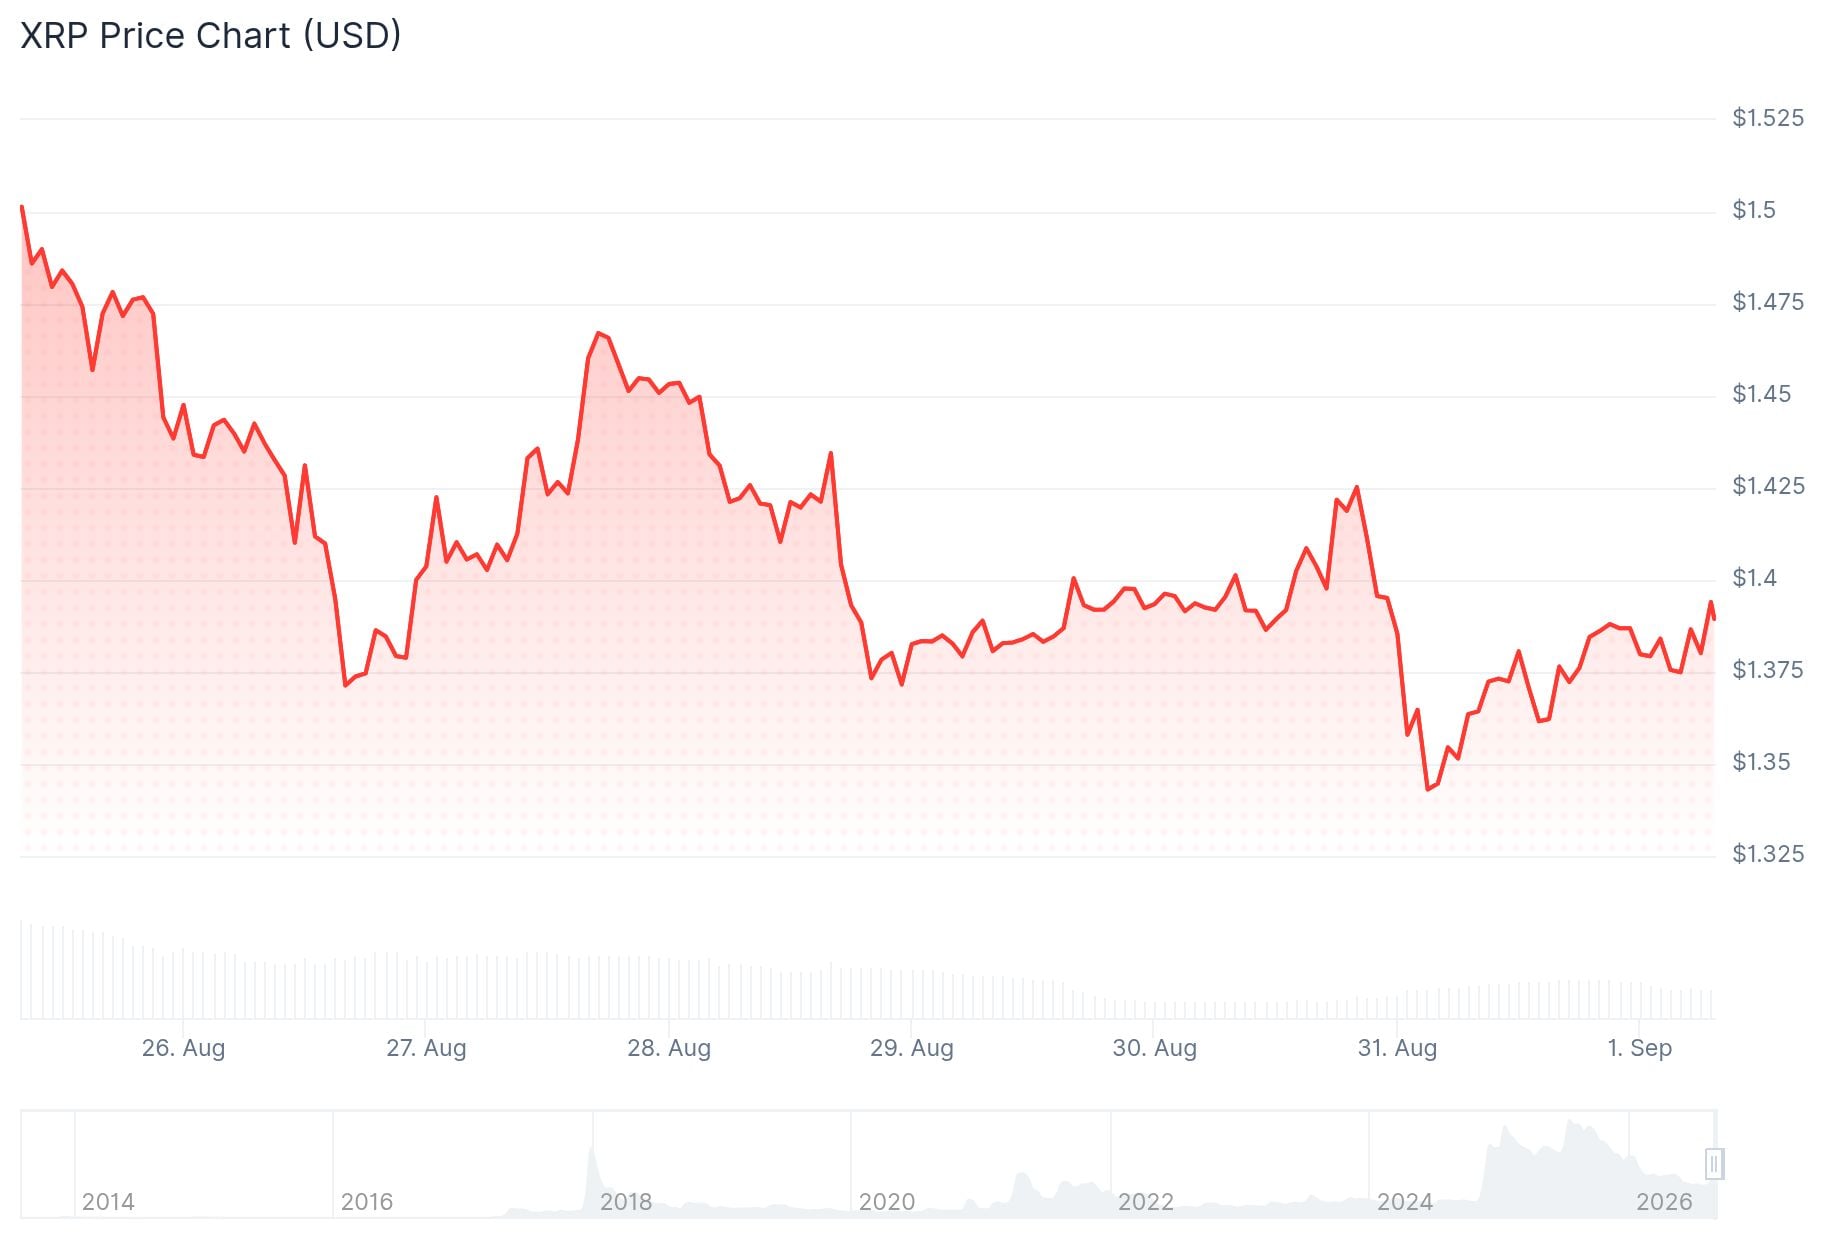Click the $1.5 price axis label
Screen dimensions: 1824x1248
[1754, 210]
